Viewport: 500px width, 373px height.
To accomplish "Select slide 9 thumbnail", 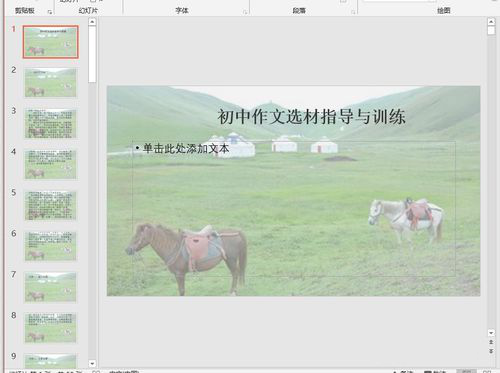I will [51, 361].
